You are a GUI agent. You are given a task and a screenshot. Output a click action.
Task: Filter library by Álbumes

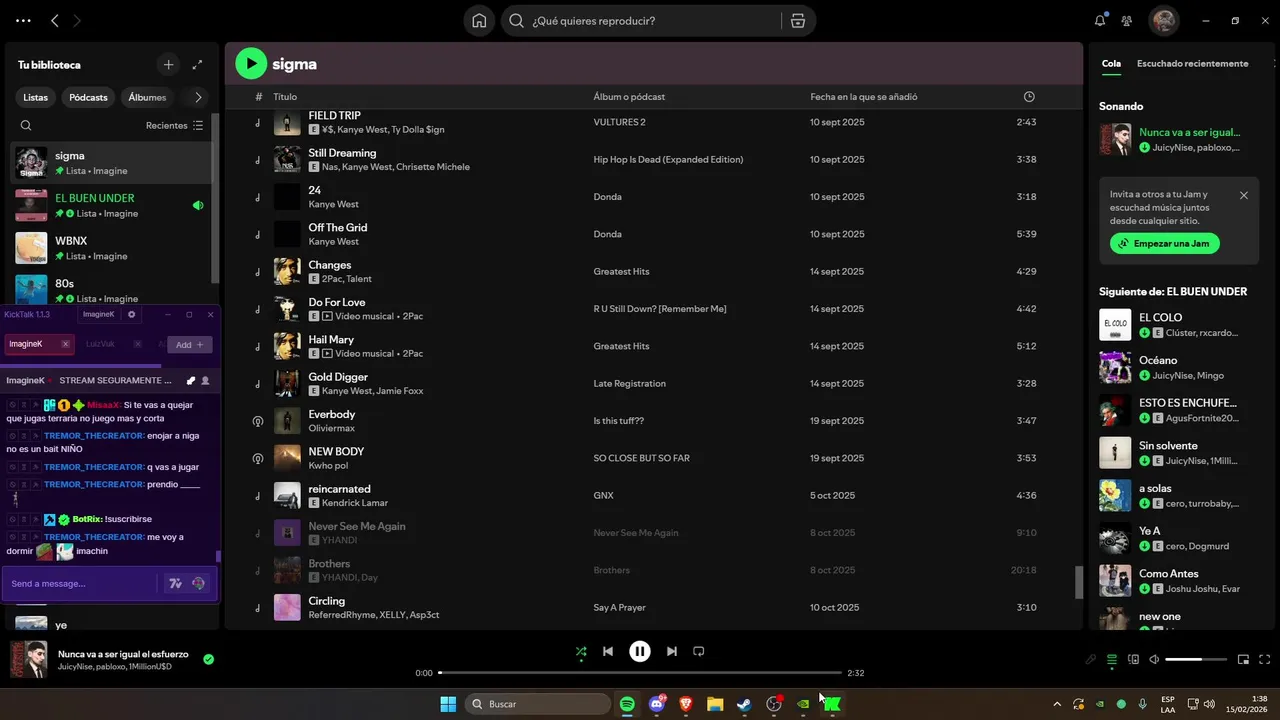pyautogui.click(x=147, y=97)
